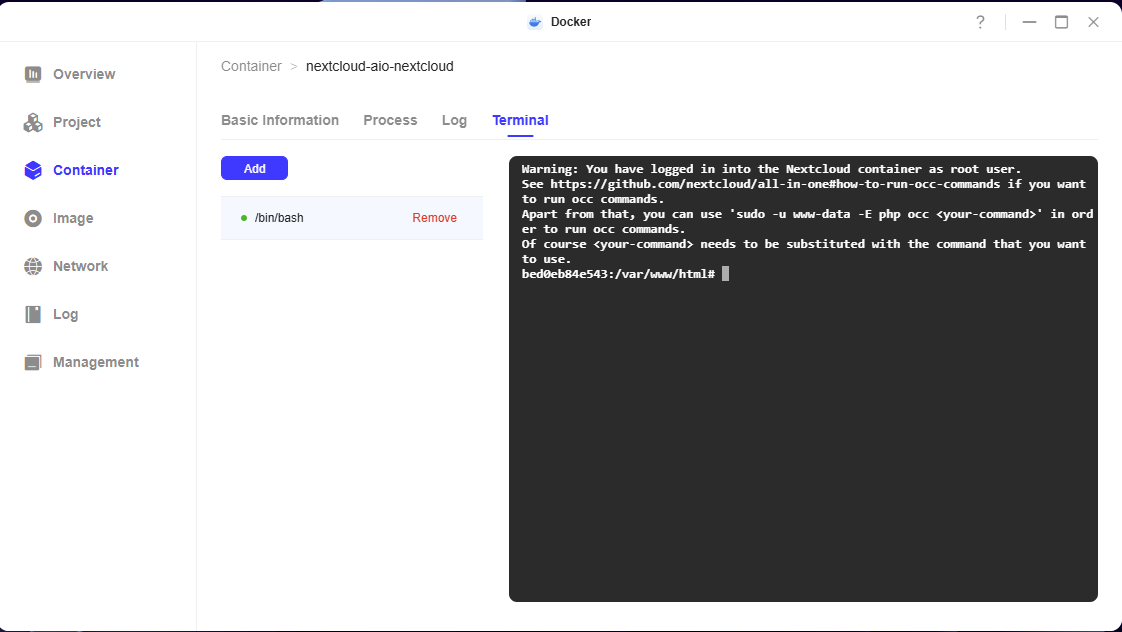Minimize the Docker window

[1029, 22]
